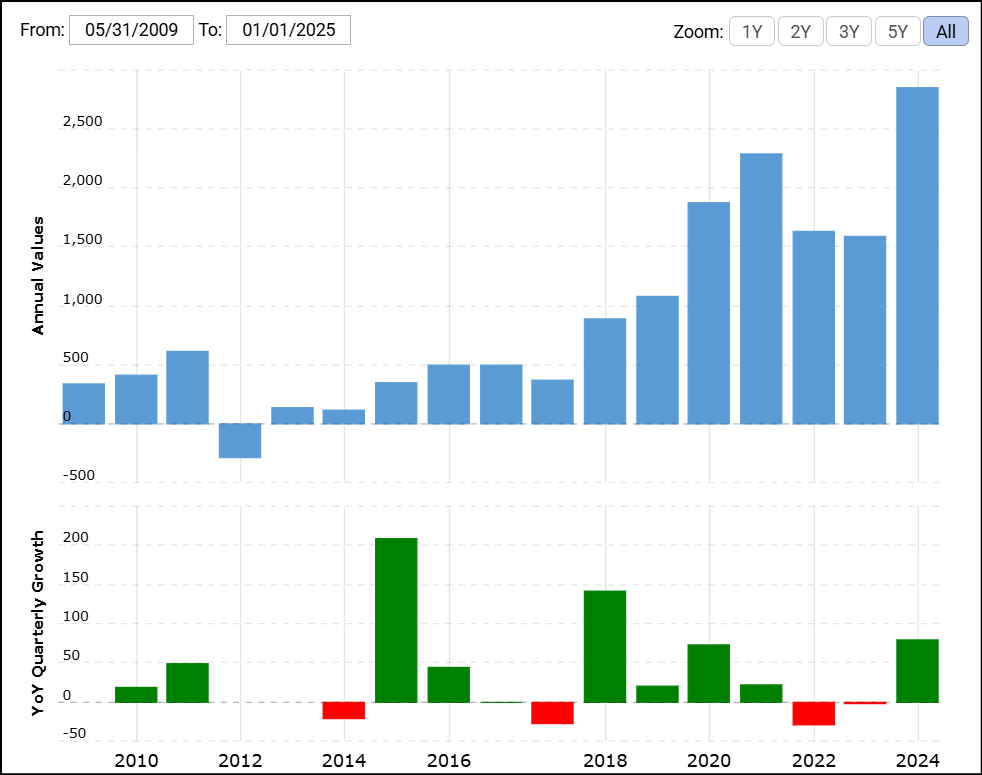Select the 5Y zoom button
Image resolution: width=982 pixels, height=775 pixels.
point(897,31)
